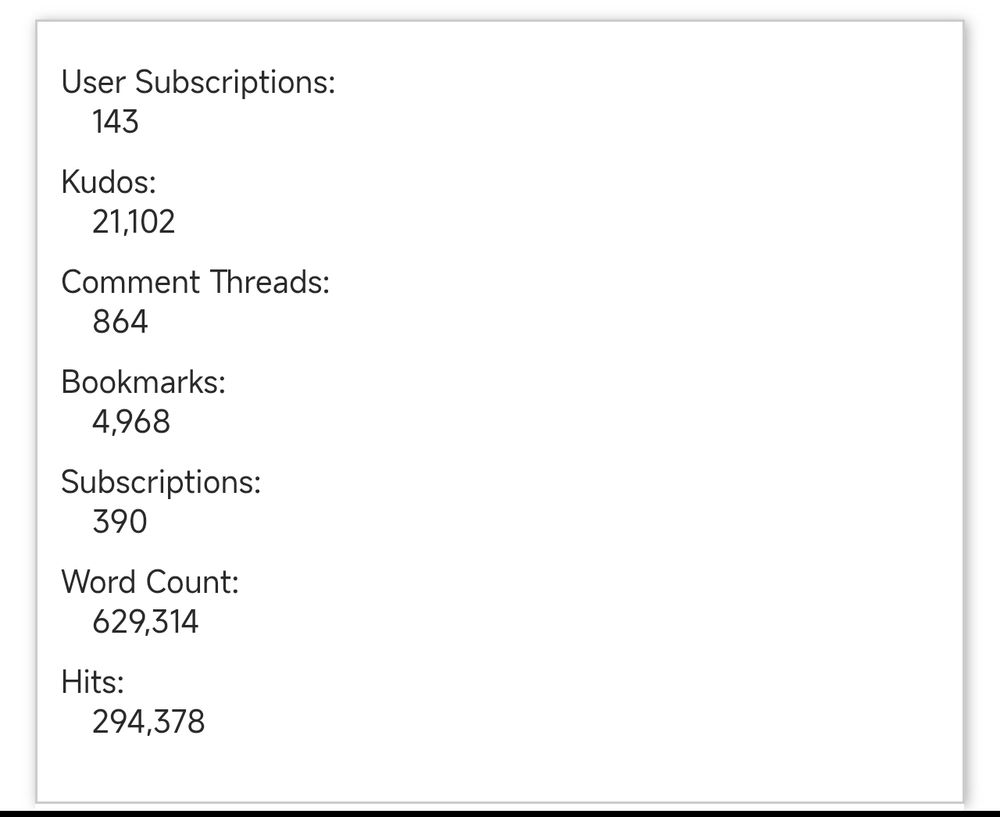The height and width of the screenshot is (817, 1000).
Task: Click the User Subscriptions label
Action: 198,82
